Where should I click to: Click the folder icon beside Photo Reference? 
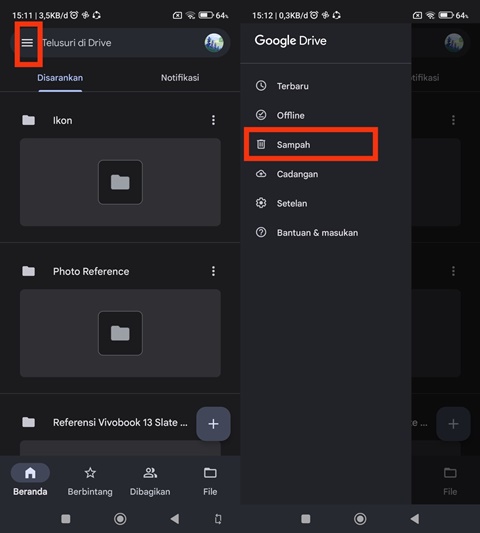(29, 271)
